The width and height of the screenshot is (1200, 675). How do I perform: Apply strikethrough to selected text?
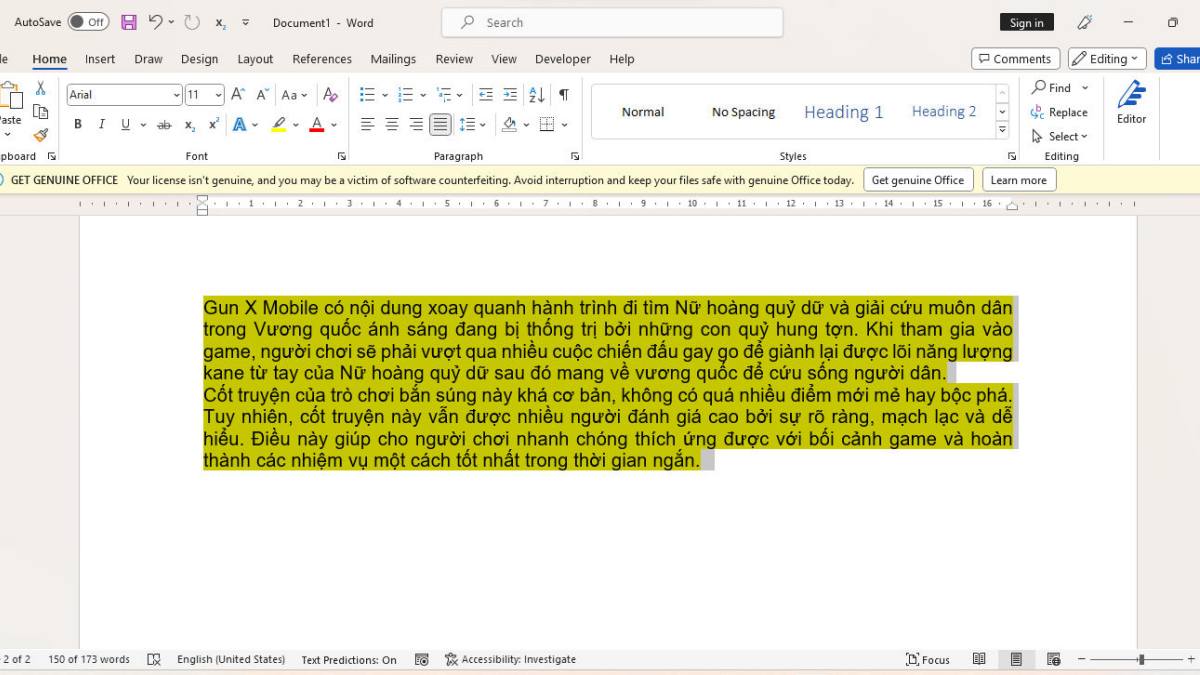164,125
